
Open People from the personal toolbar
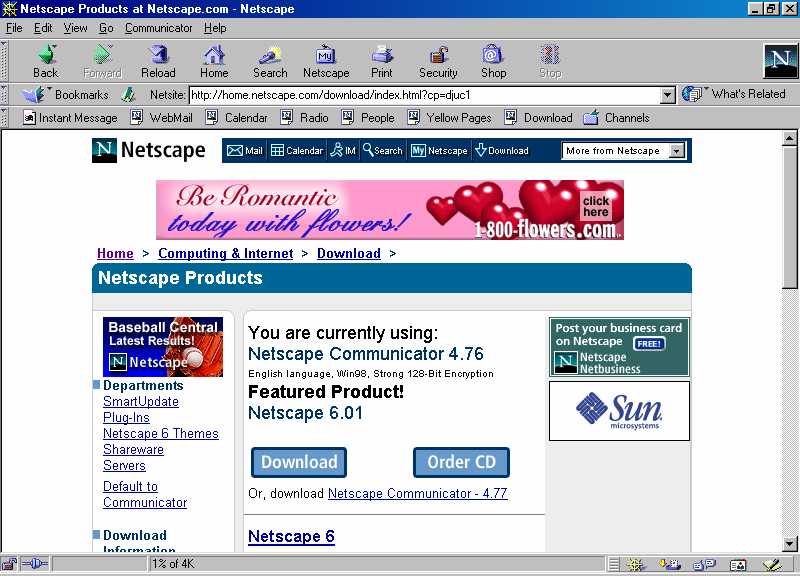(x=368, y=118)
